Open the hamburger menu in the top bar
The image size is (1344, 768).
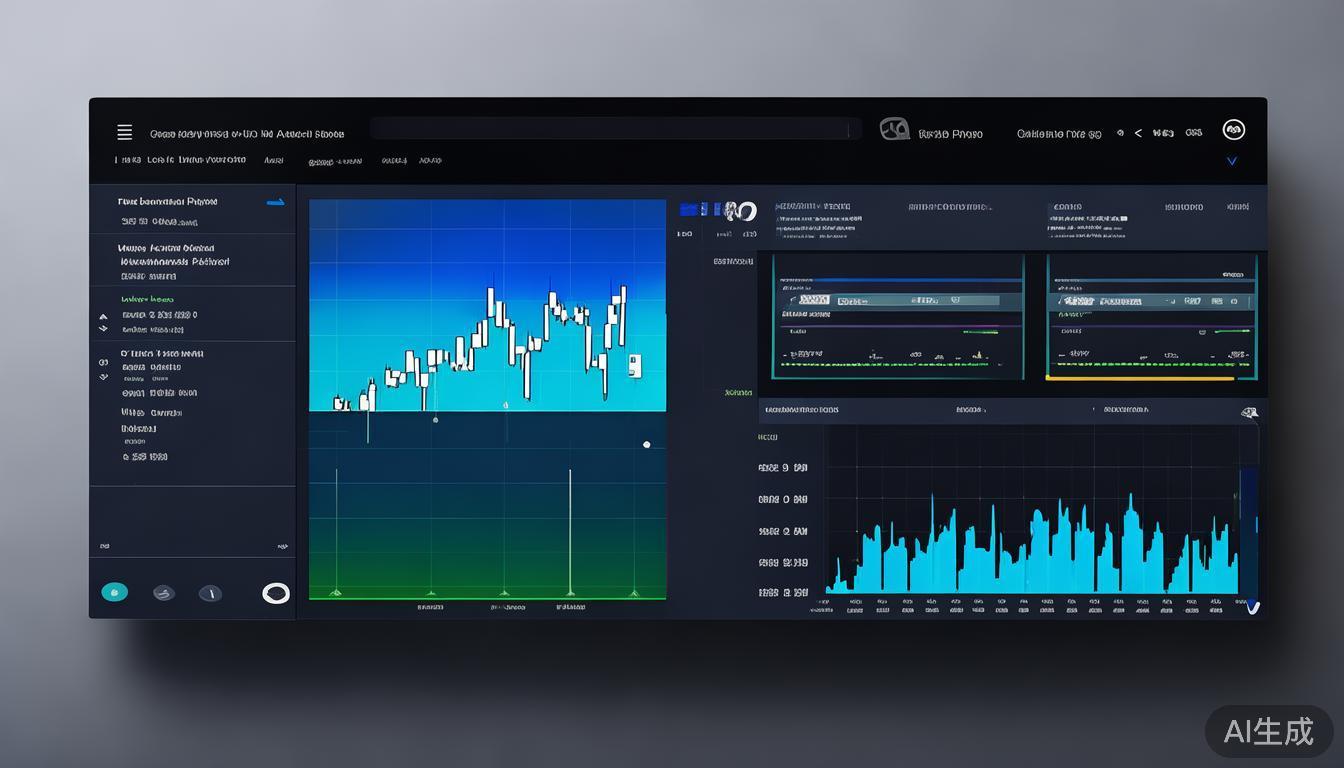pos(125,132)
